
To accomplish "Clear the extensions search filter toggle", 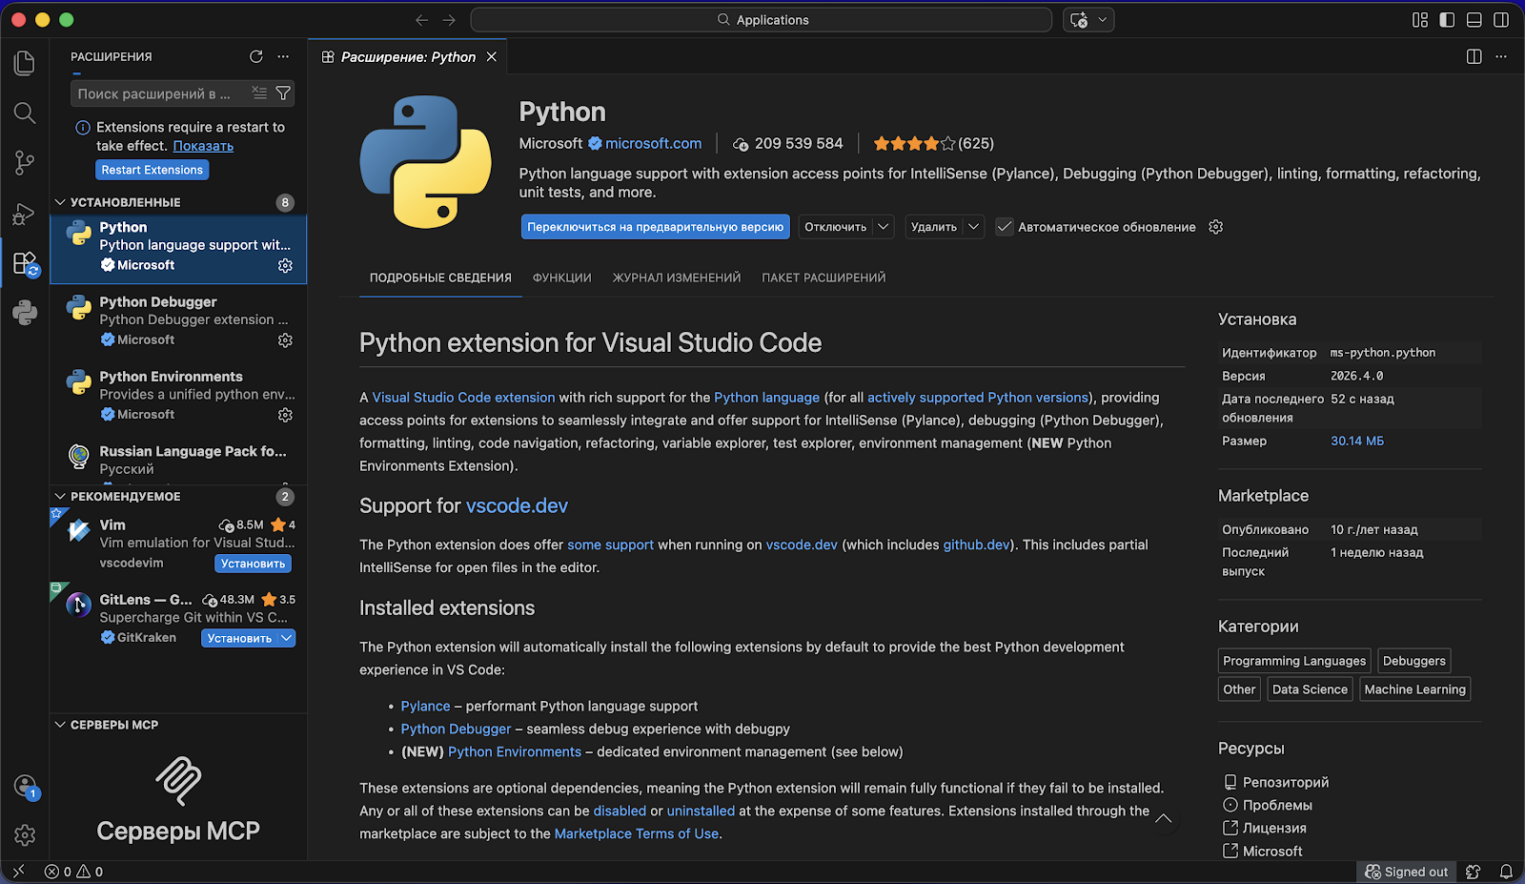I will (x=260, y=93).
